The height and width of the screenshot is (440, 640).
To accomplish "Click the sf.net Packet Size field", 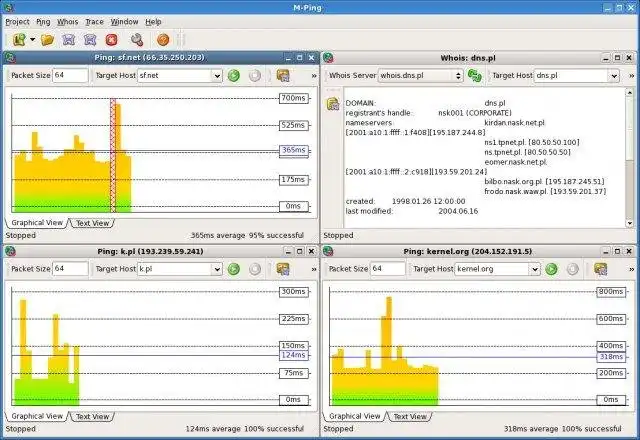I will pyautogui.click(x=70, y=75).
